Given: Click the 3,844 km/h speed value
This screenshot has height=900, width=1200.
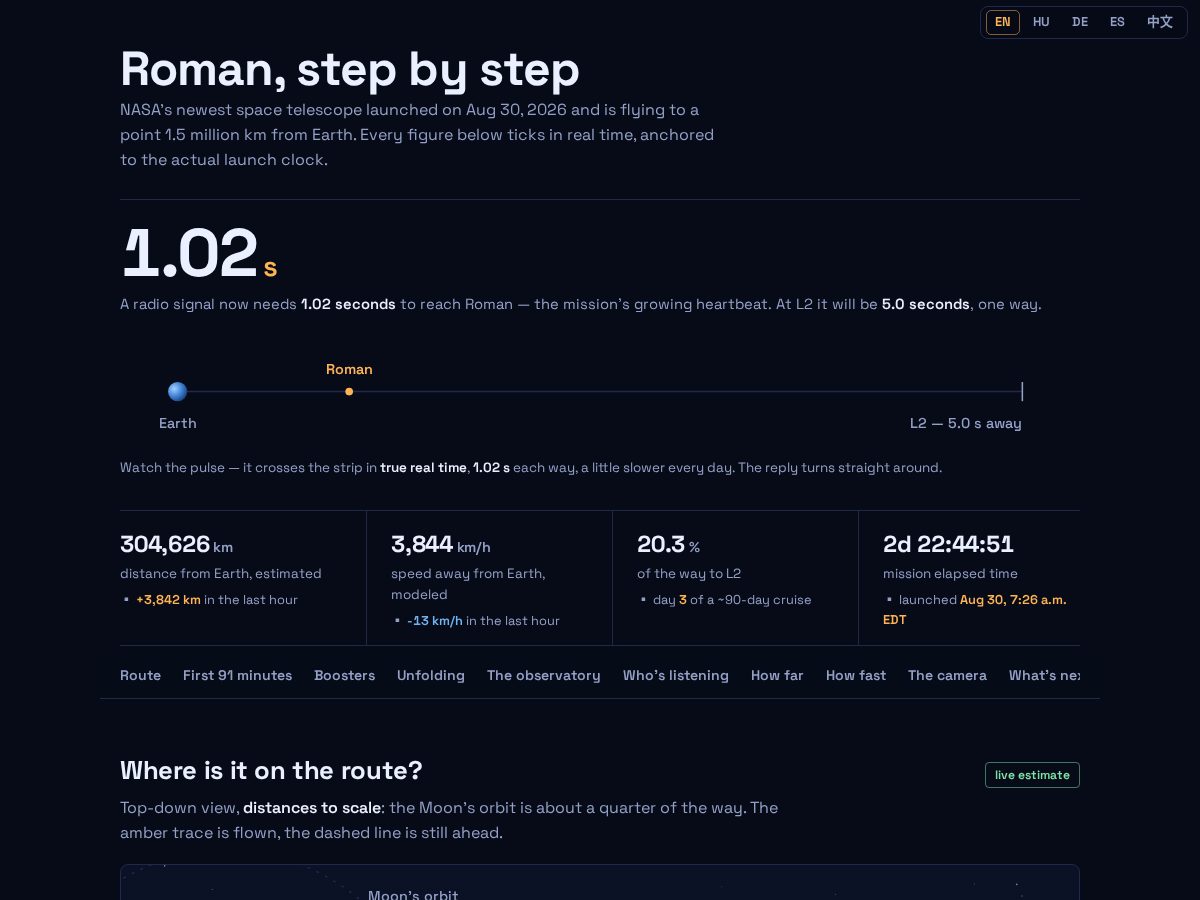Looking at the screenshot, I should click(440, 545).
